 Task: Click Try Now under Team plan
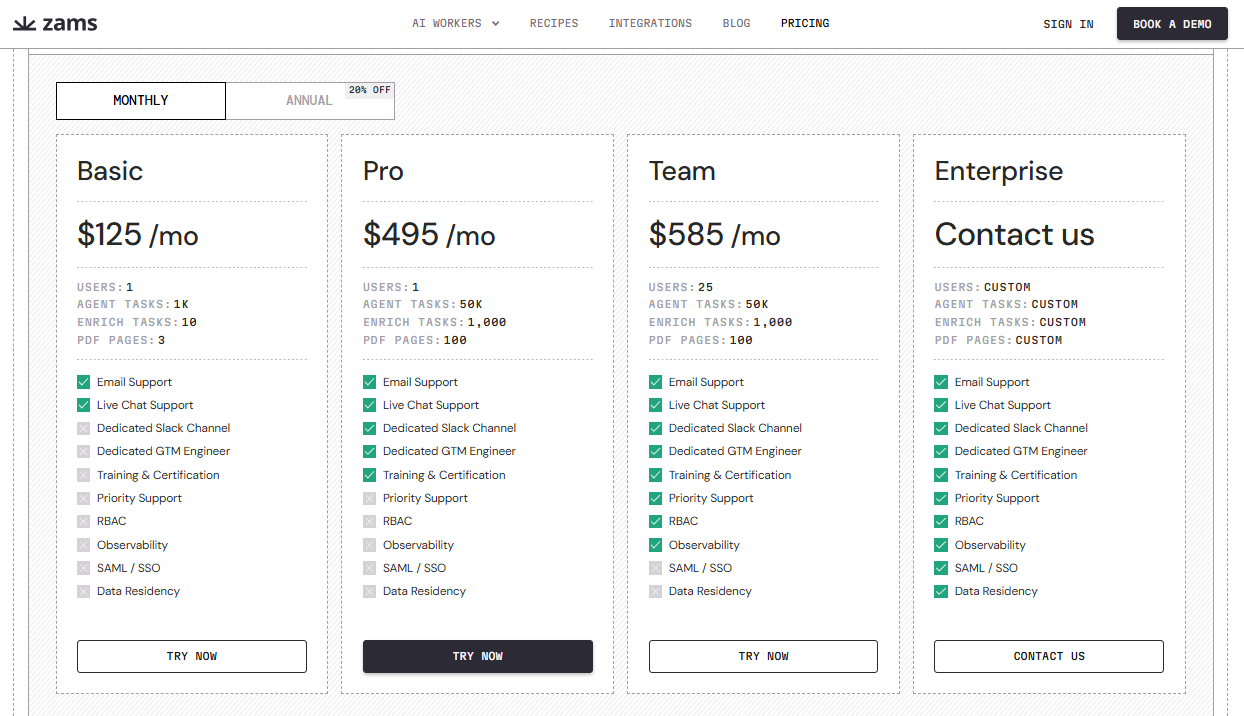764,656
